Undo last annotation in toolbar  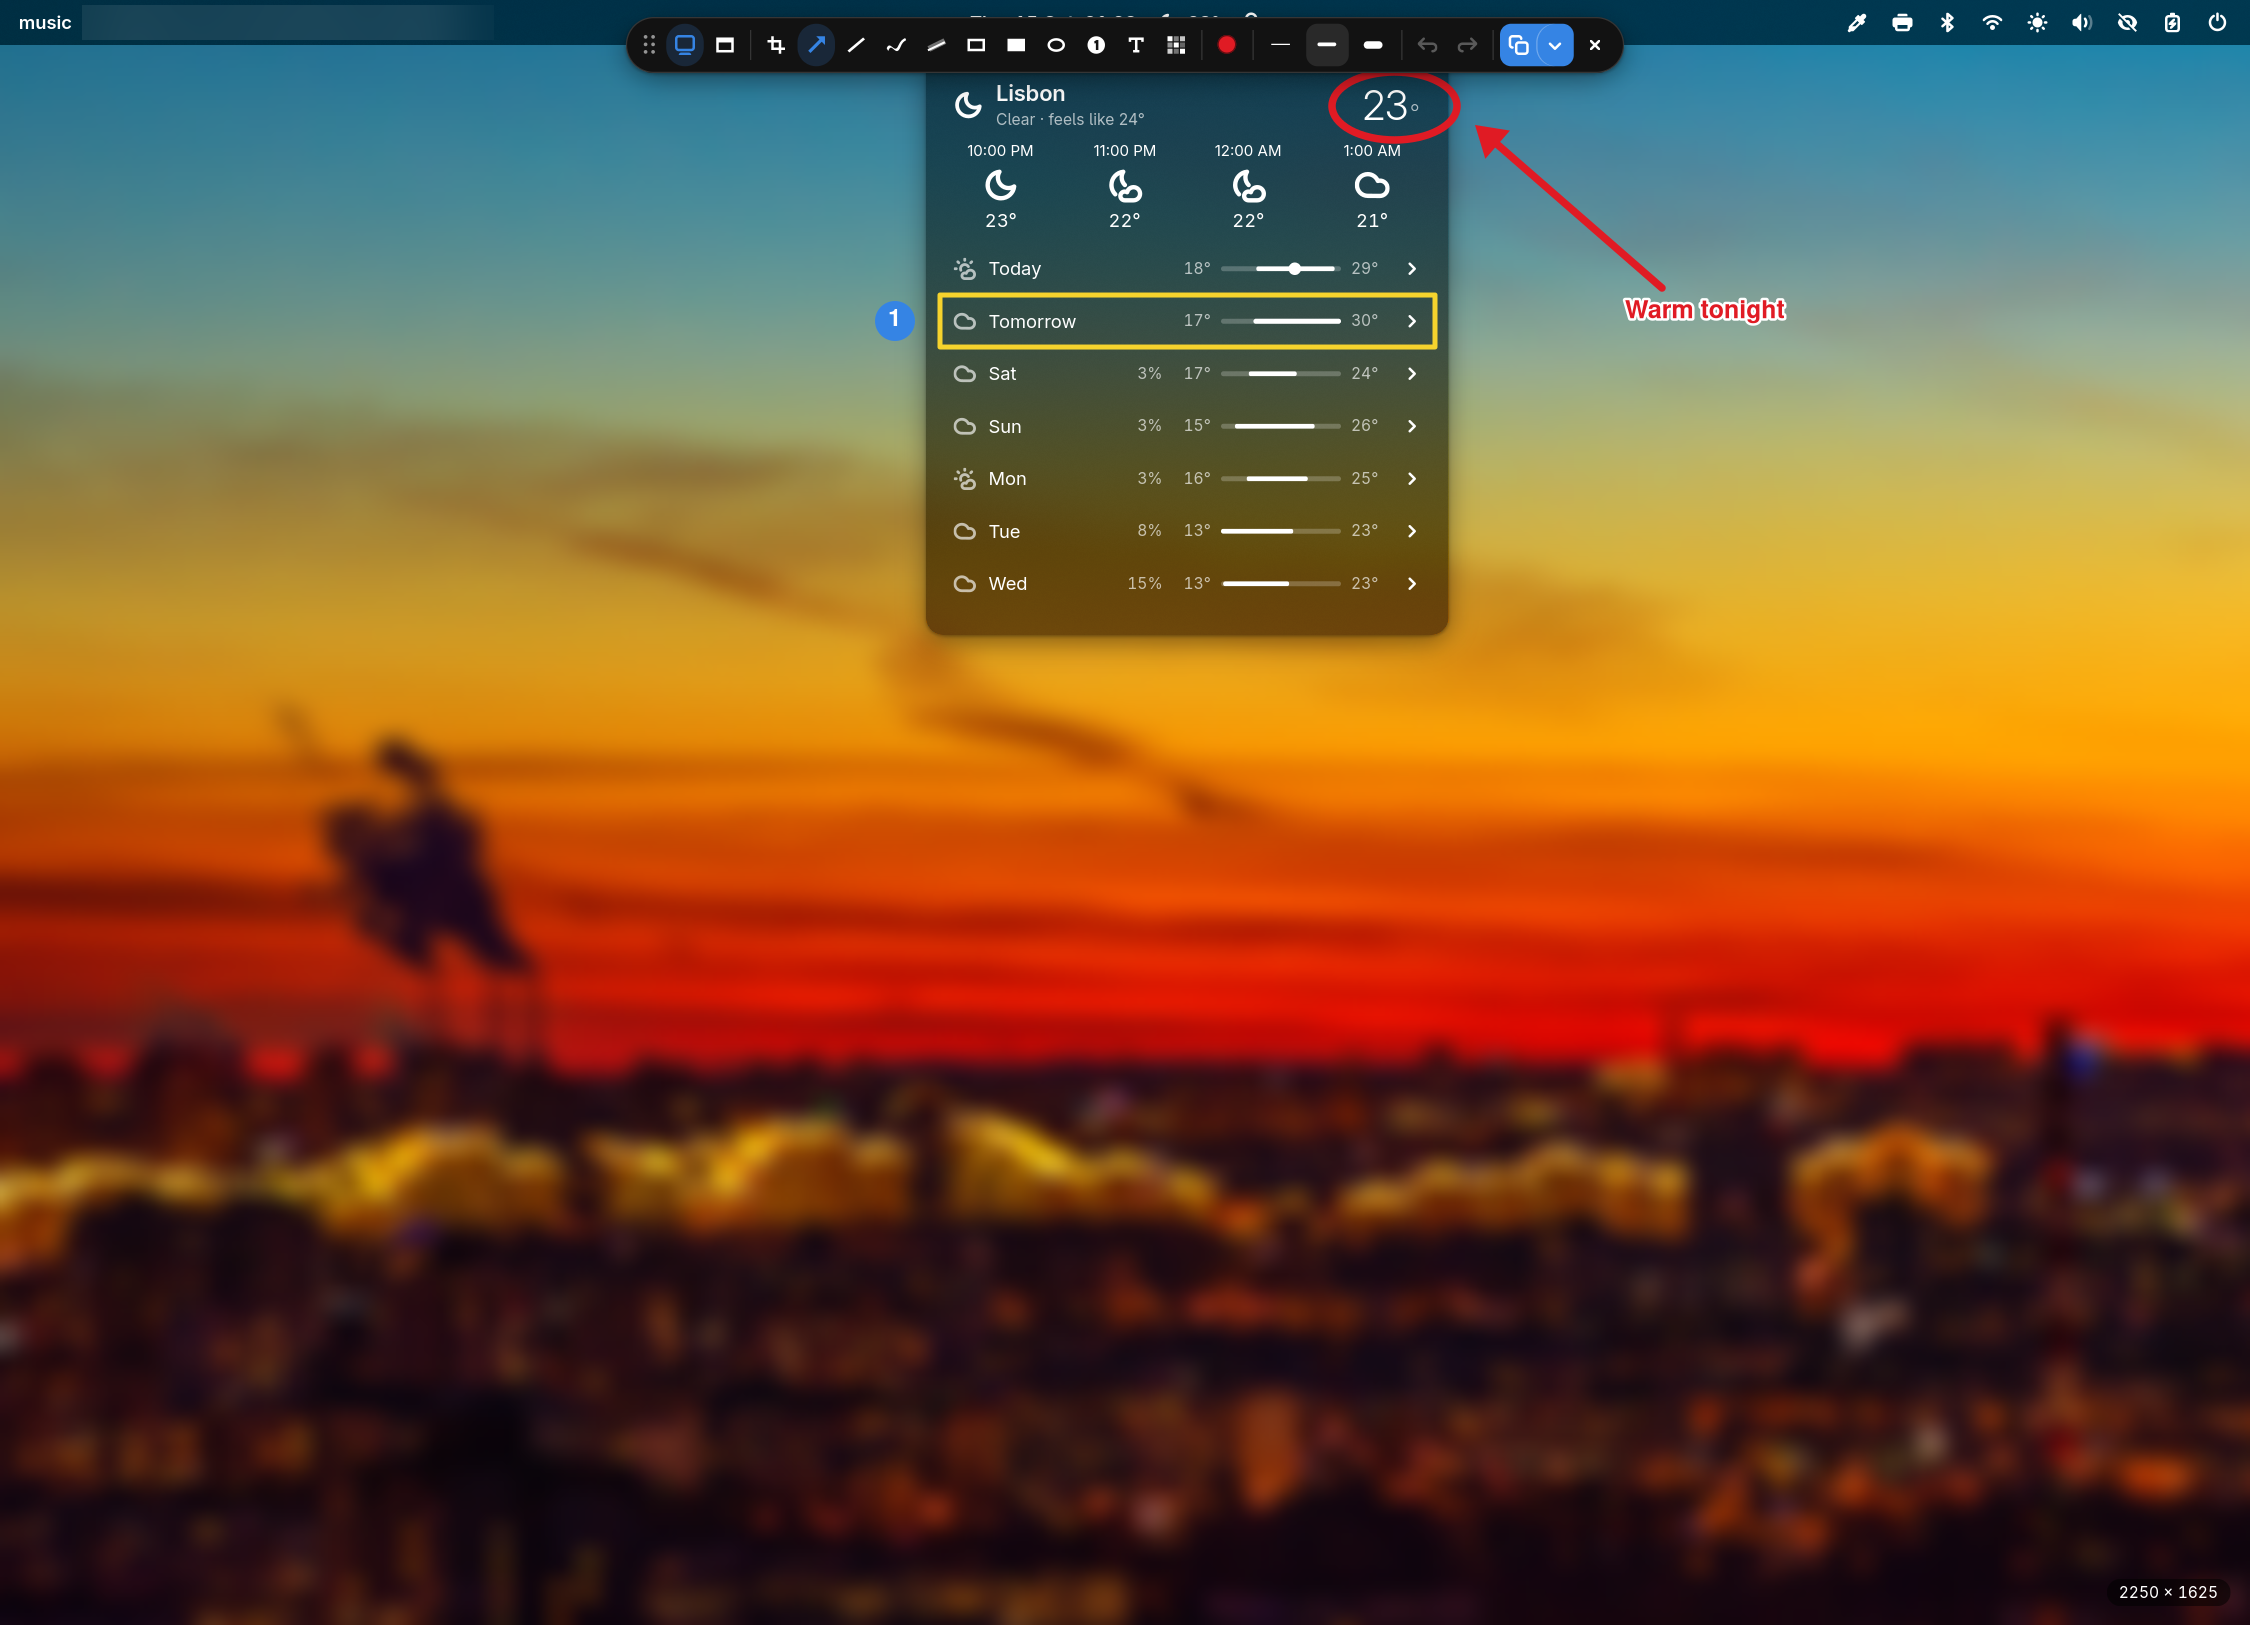tap(1427, 45)
